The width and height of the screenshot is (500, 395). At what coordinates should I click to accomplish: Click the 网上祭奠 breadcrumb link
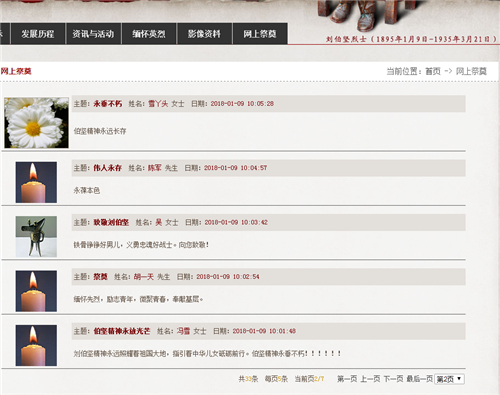click(x=471, y=71)
